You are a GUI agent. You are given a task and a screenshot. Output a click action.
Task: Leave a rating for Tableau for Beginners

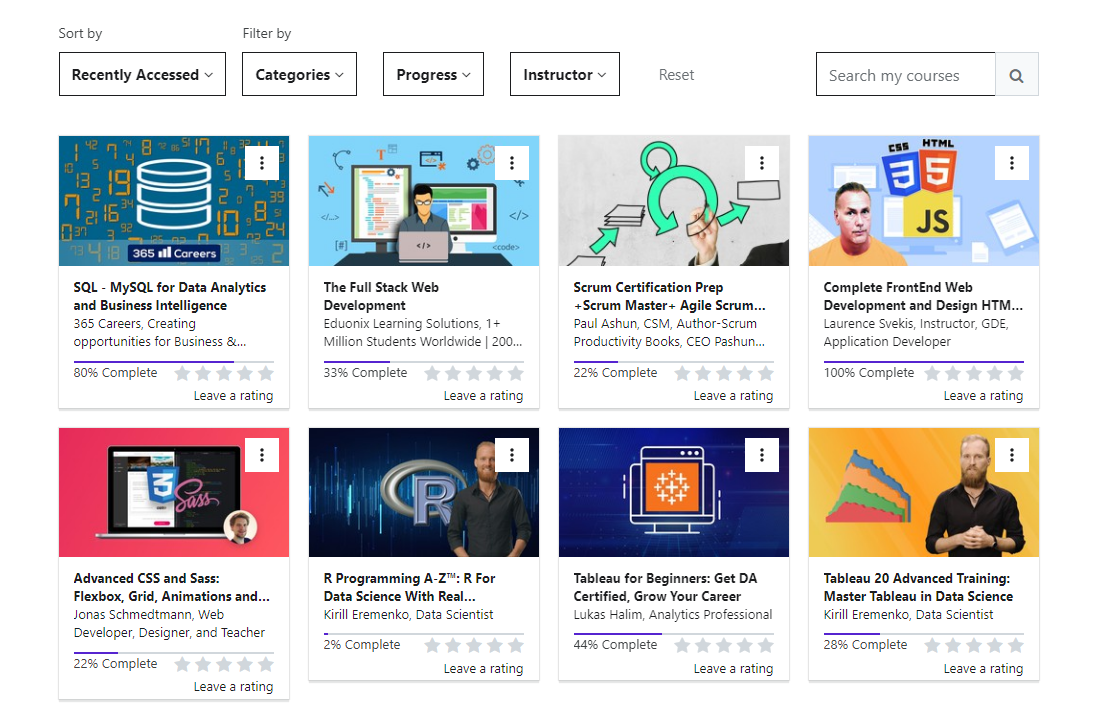[733, 669]
